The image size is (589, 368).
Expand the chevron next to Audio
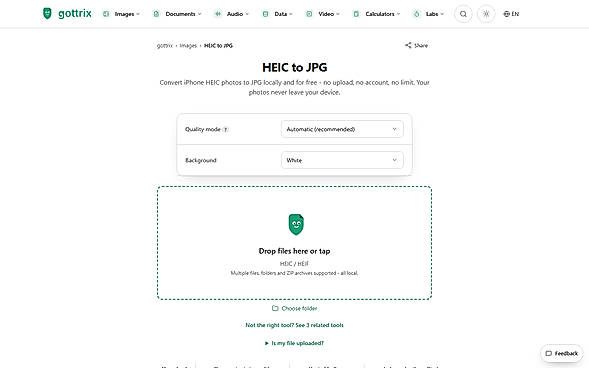coord(247,14)
